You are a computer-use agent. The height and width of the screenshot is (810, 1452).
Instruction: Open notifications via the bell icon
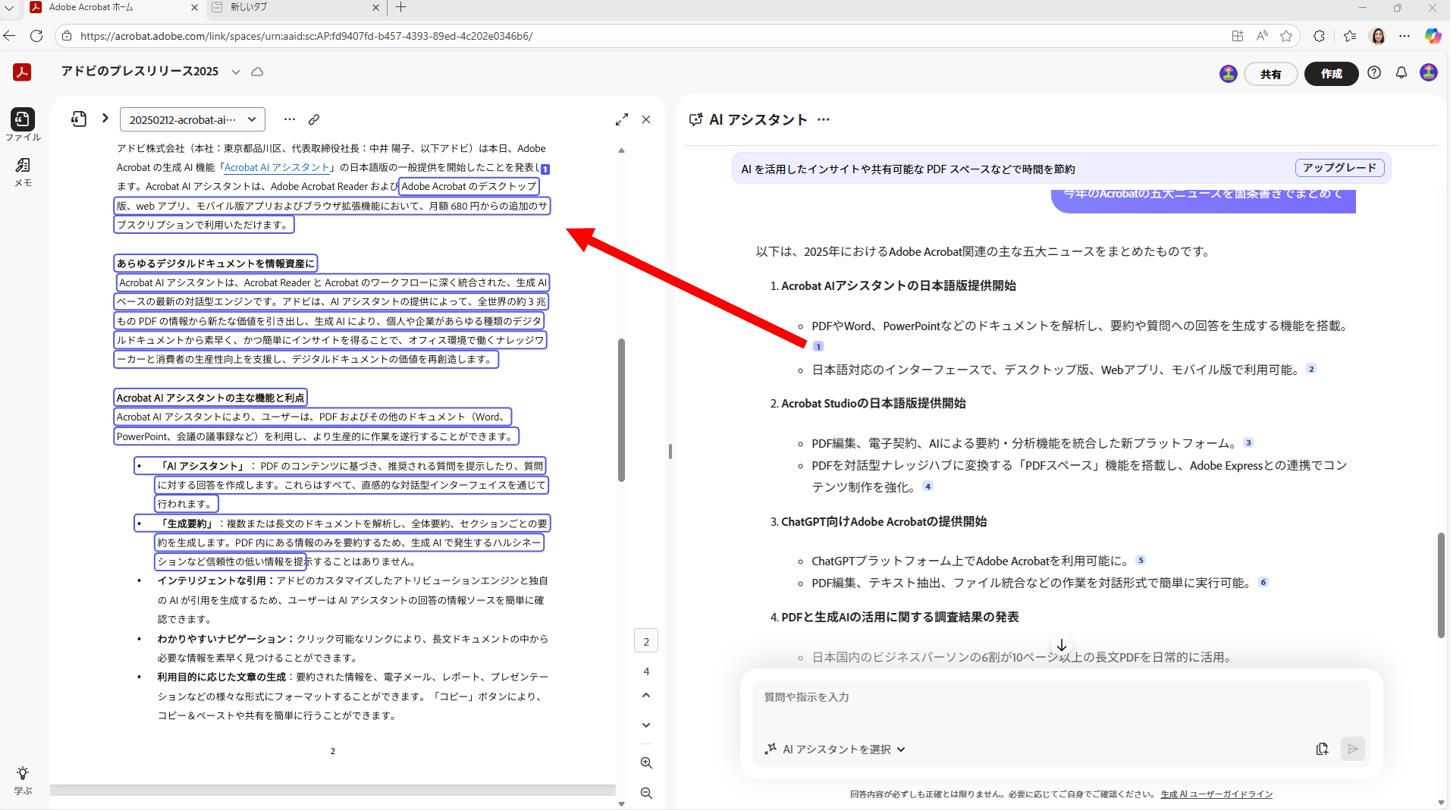(1401, 71)
